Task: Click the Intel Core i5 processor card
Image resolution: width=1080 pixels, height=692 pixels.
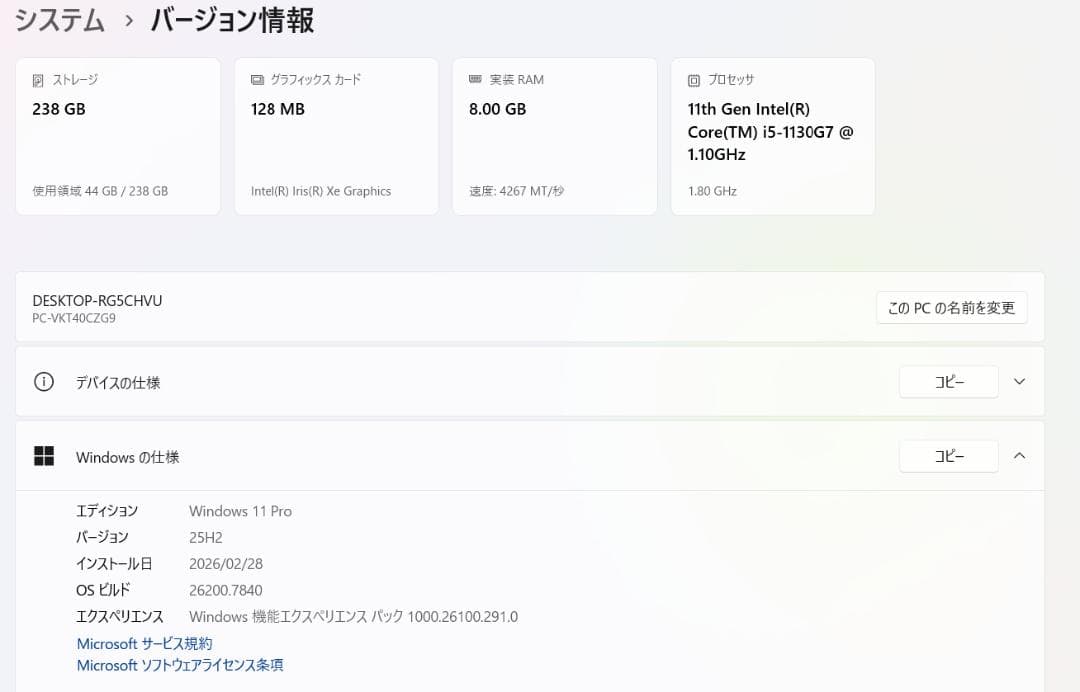Action: [772, 136]
